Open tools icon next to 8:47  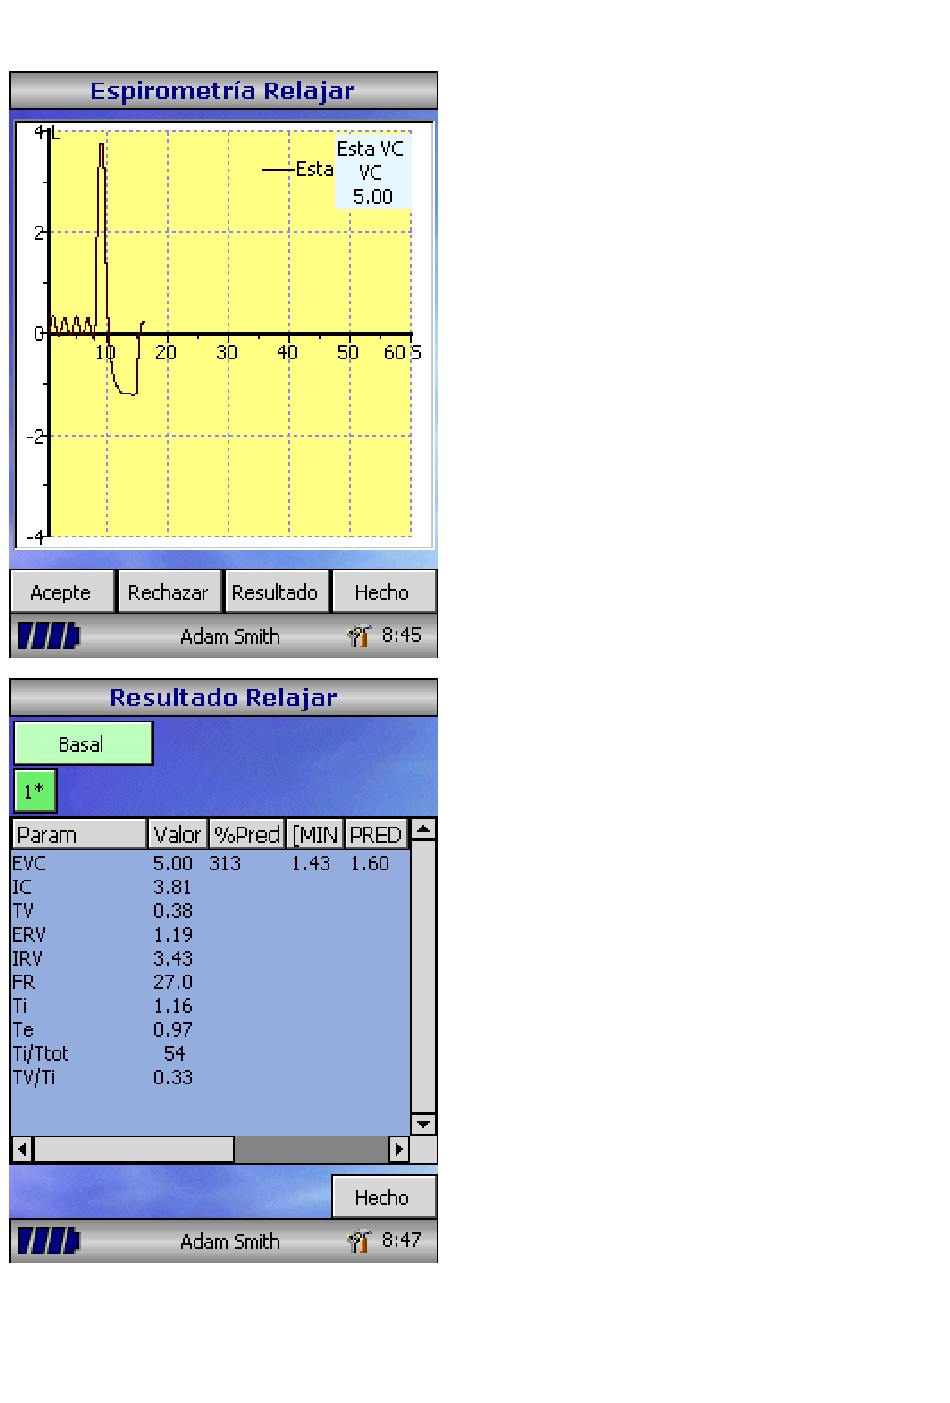359,1241
